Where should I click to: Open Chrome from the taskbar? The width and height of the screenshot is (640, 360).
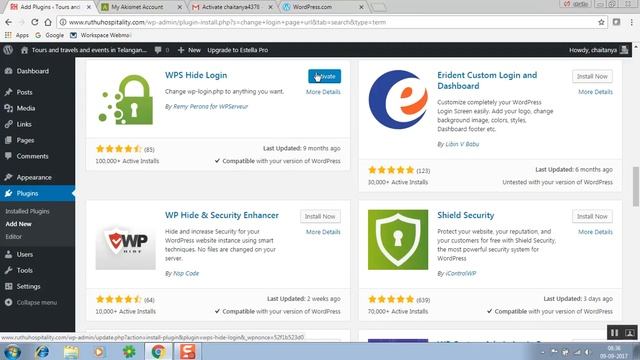(x=158, y=351)
